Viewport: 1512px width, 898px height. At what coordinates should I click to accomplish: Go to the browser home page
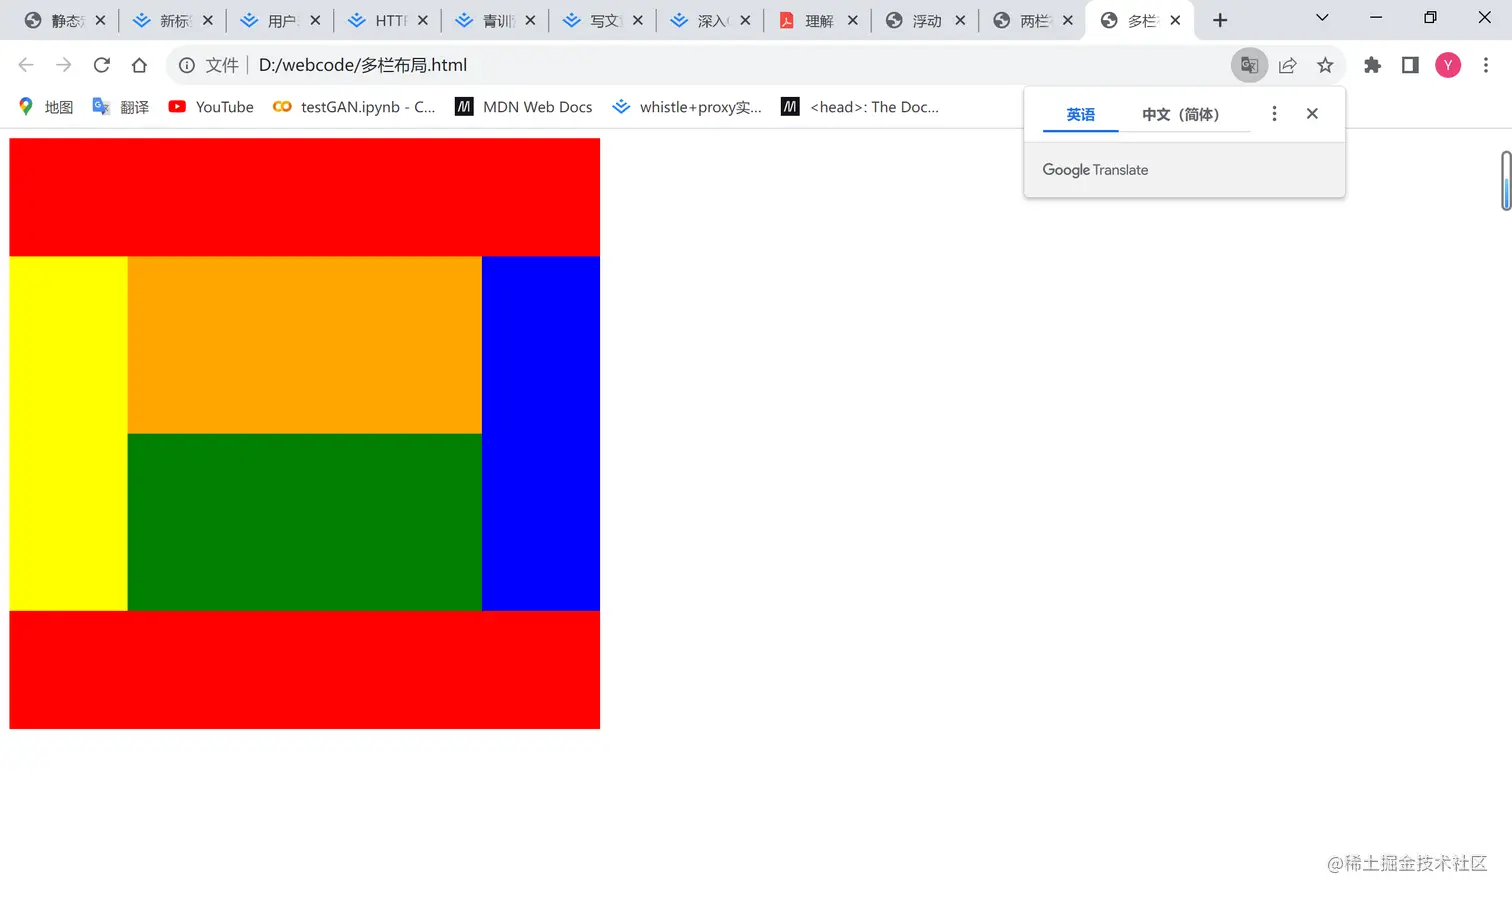coord(139,65)
